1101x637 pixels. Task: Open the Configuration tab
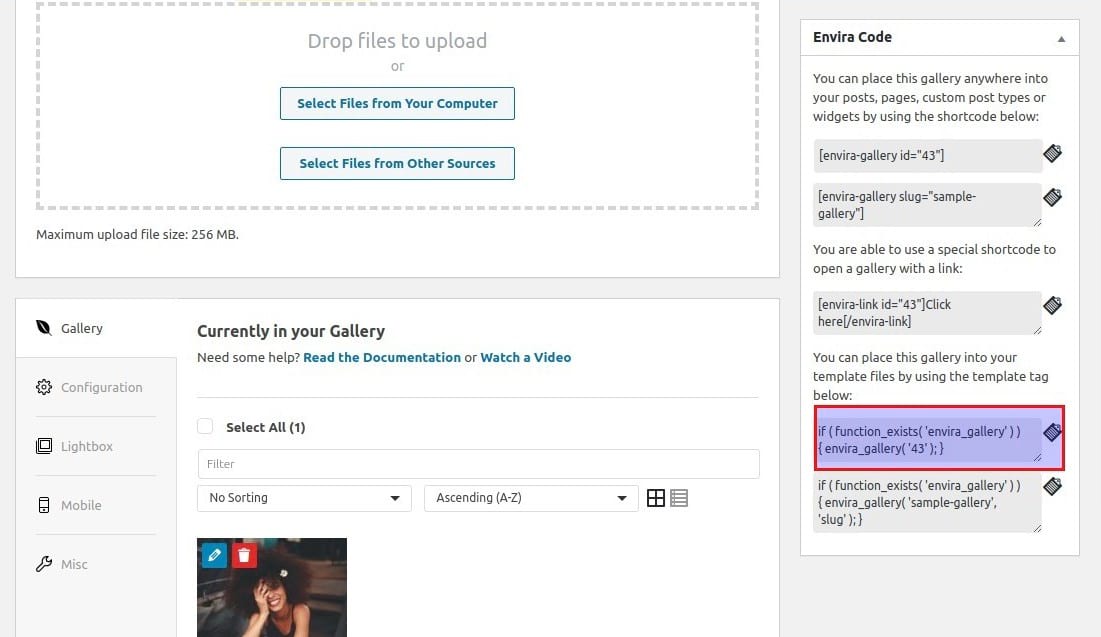pyautogui.click(x=101, y=387)
